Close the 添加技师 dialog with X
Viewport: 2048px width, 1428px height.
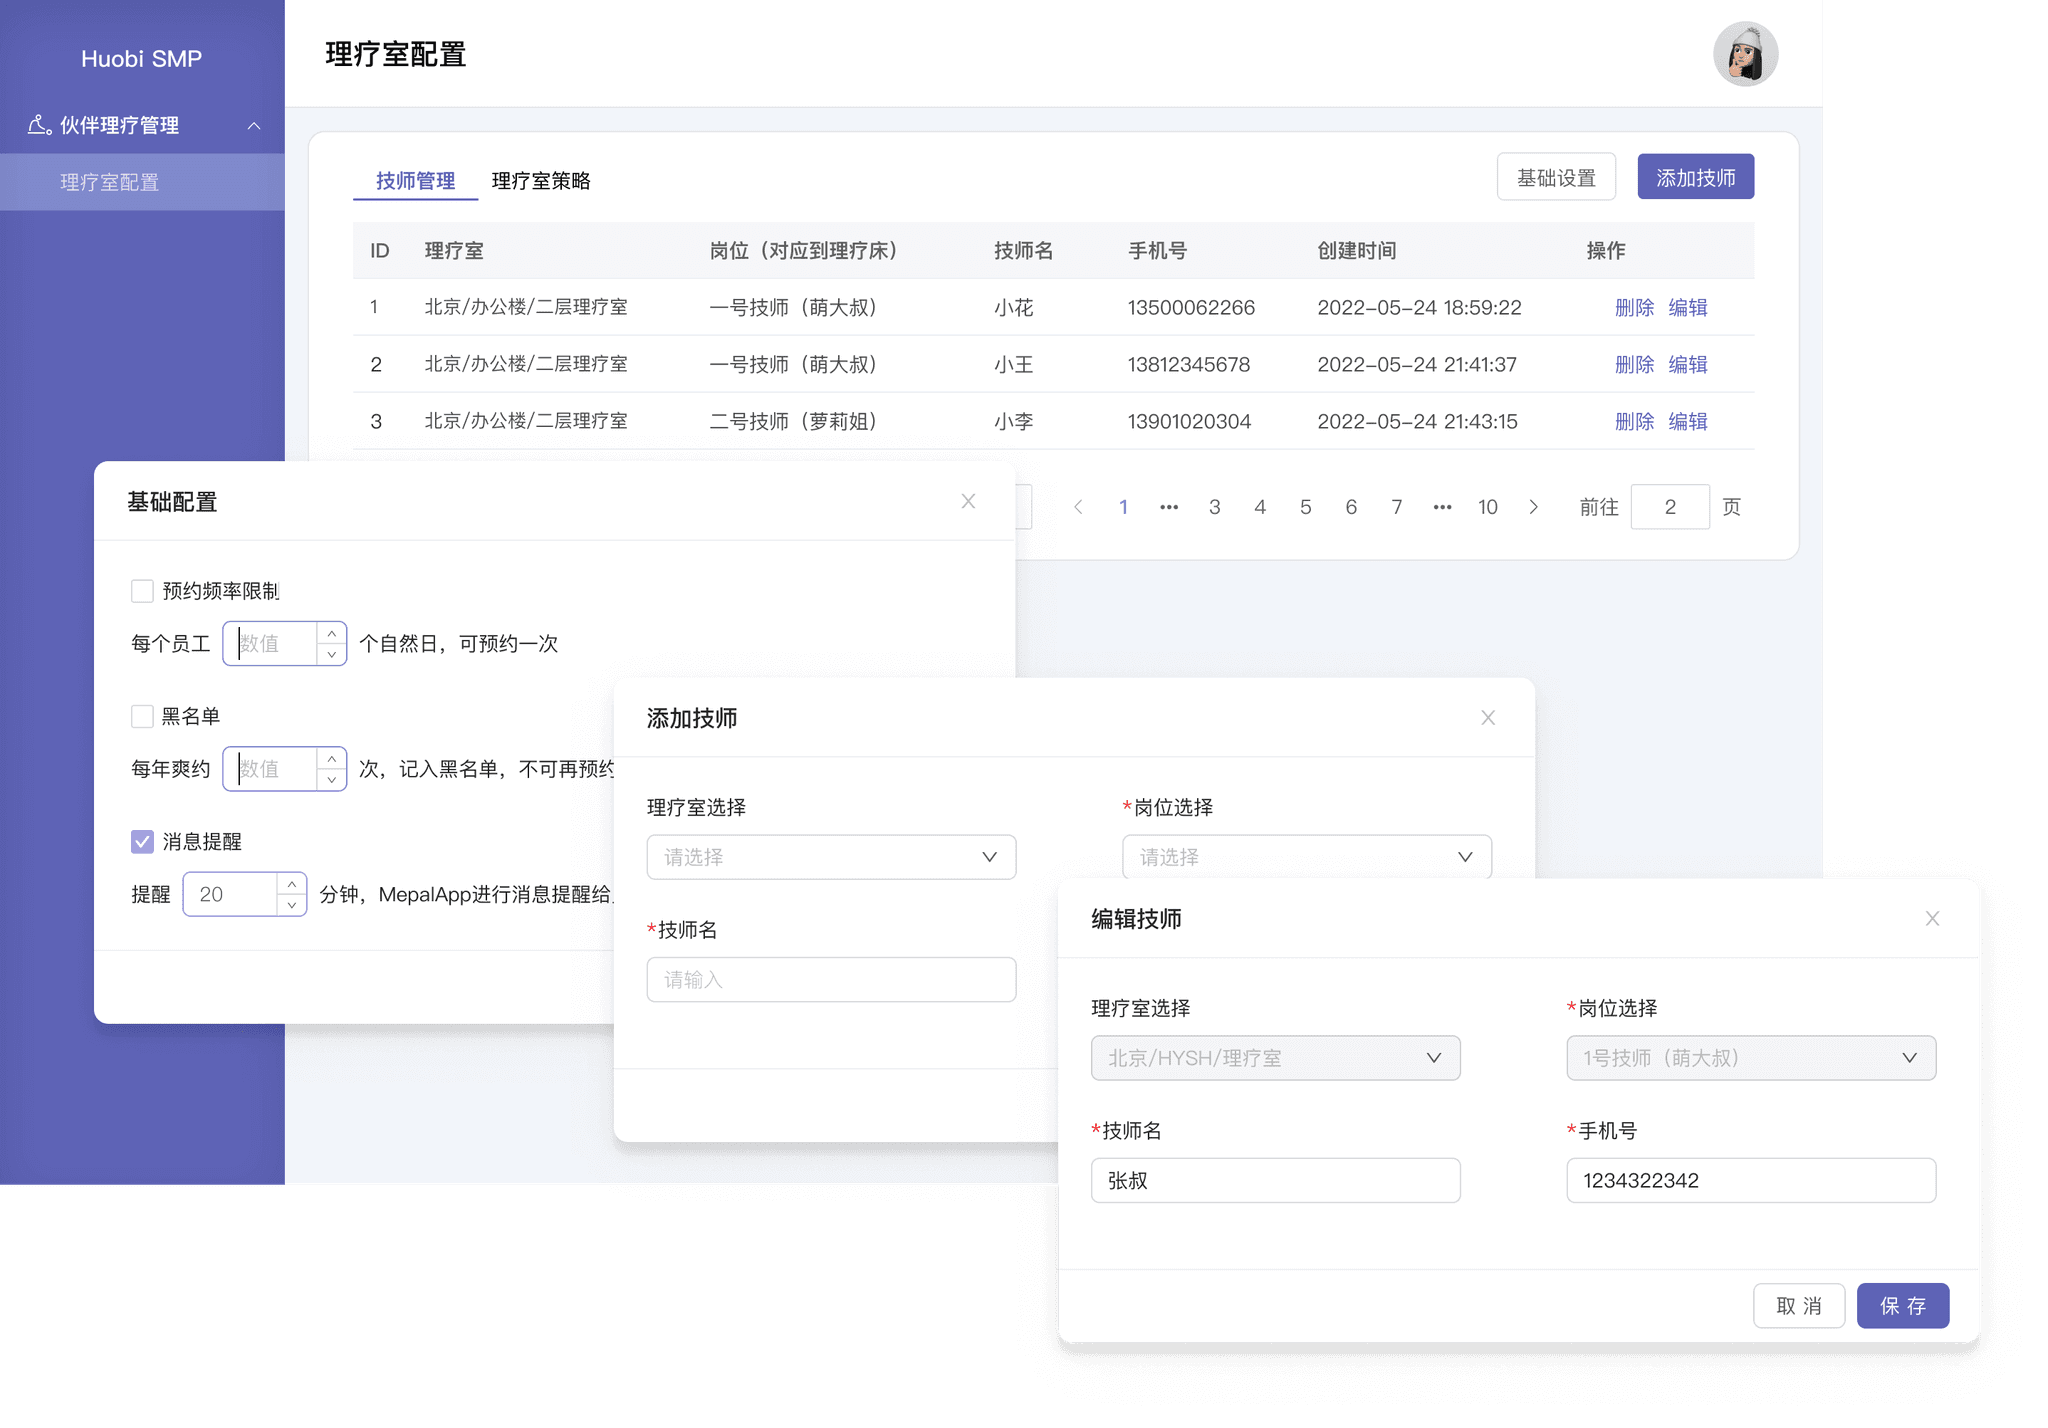click(1488, 718)
